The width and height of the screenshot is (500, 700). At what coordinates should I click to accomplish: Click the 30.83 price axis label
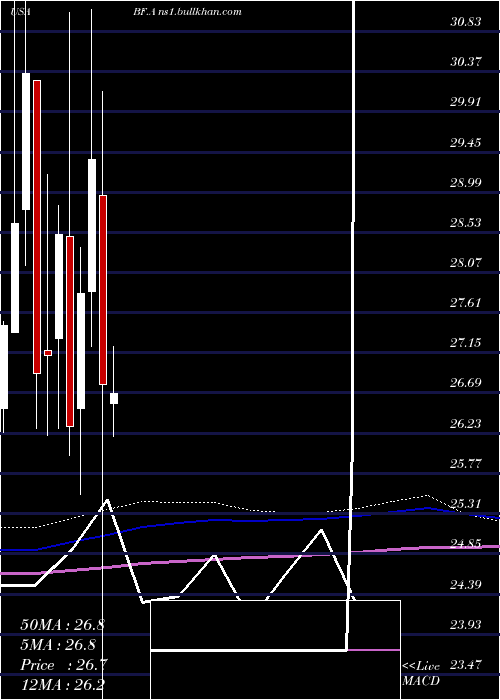(x=466, y=21)
